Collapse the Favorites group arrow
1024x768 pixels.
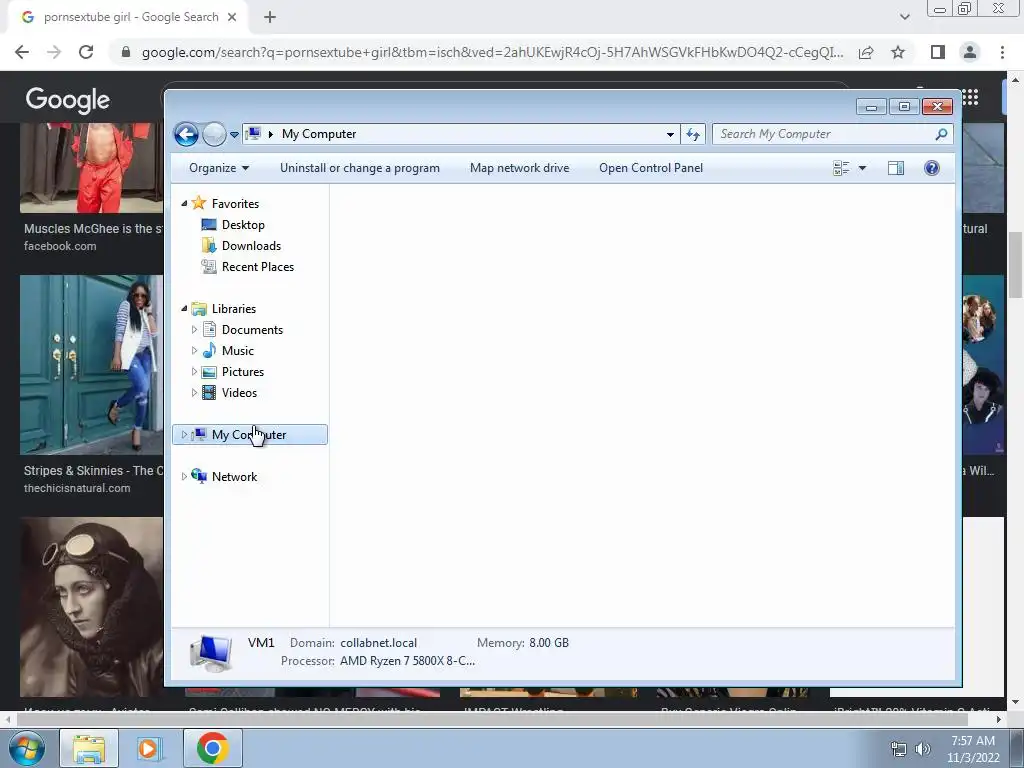pyautogui.click(x=184, y=204)
